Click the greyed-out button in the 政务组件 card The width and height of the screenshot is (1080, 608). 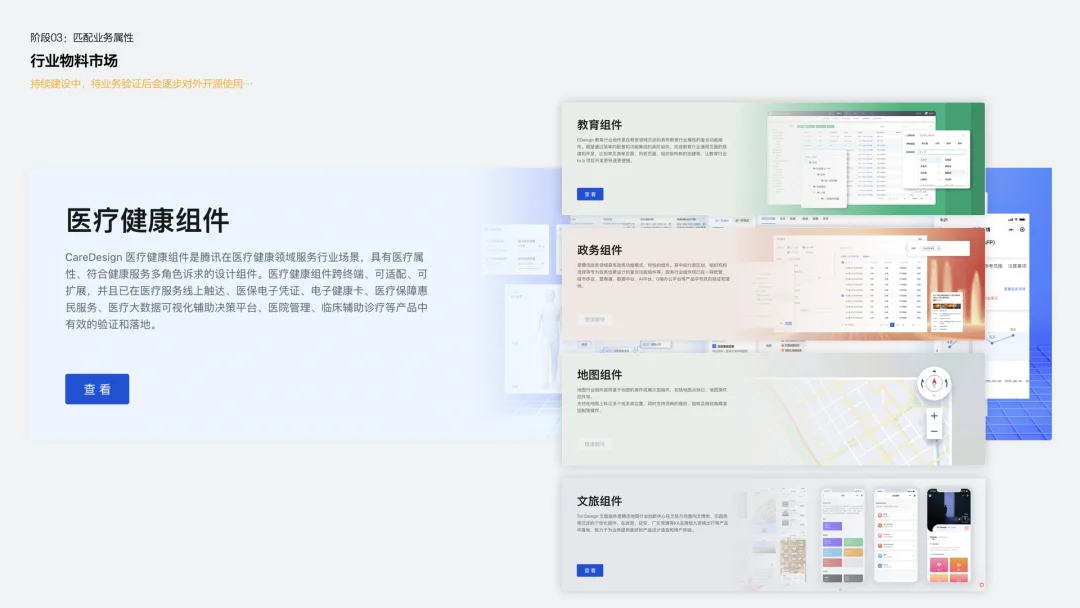coord(594,319)
